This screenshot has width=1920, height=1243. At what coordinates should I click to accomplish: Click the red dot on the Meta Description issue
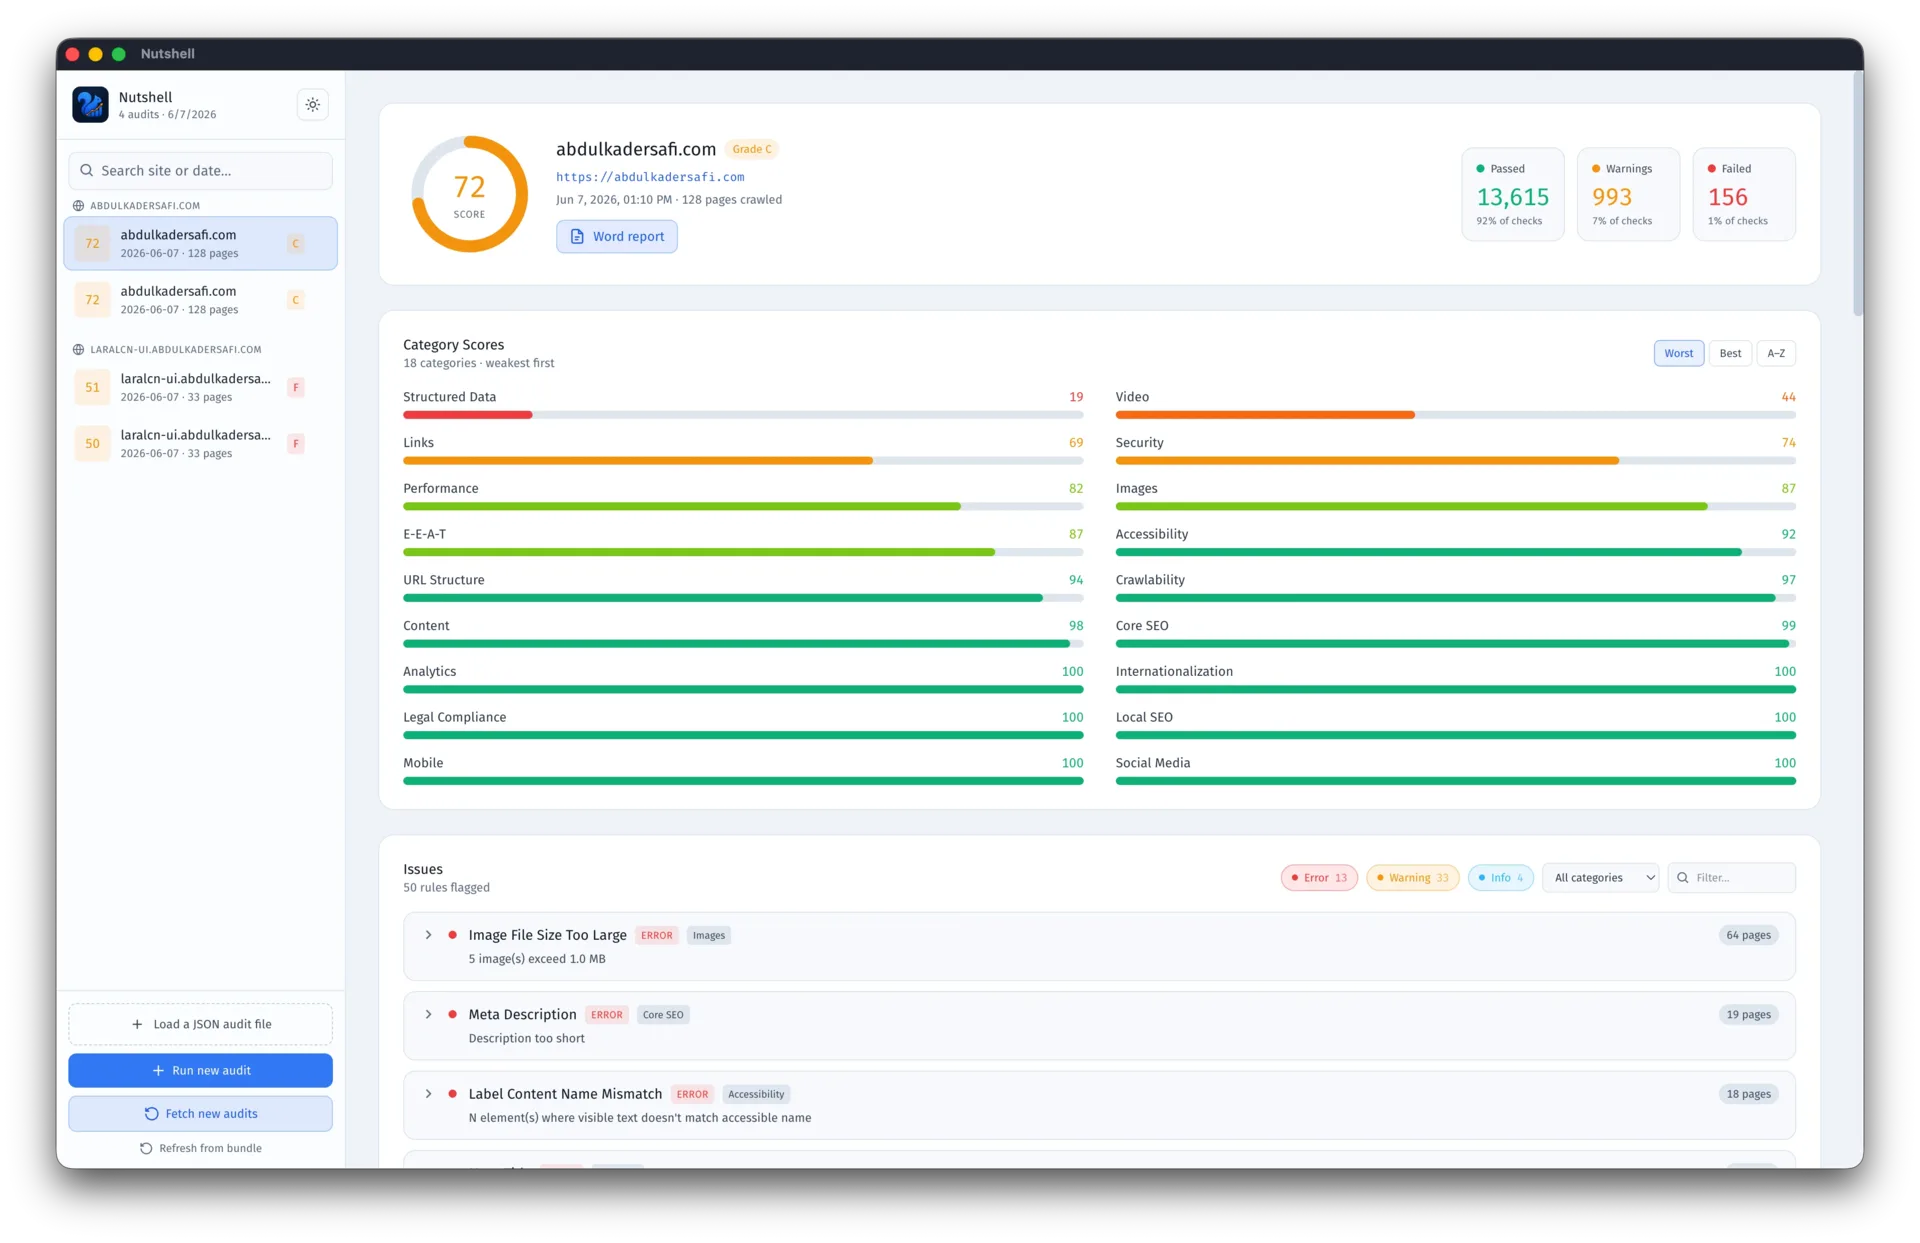pyautogui.click(x=452, y=1014)
